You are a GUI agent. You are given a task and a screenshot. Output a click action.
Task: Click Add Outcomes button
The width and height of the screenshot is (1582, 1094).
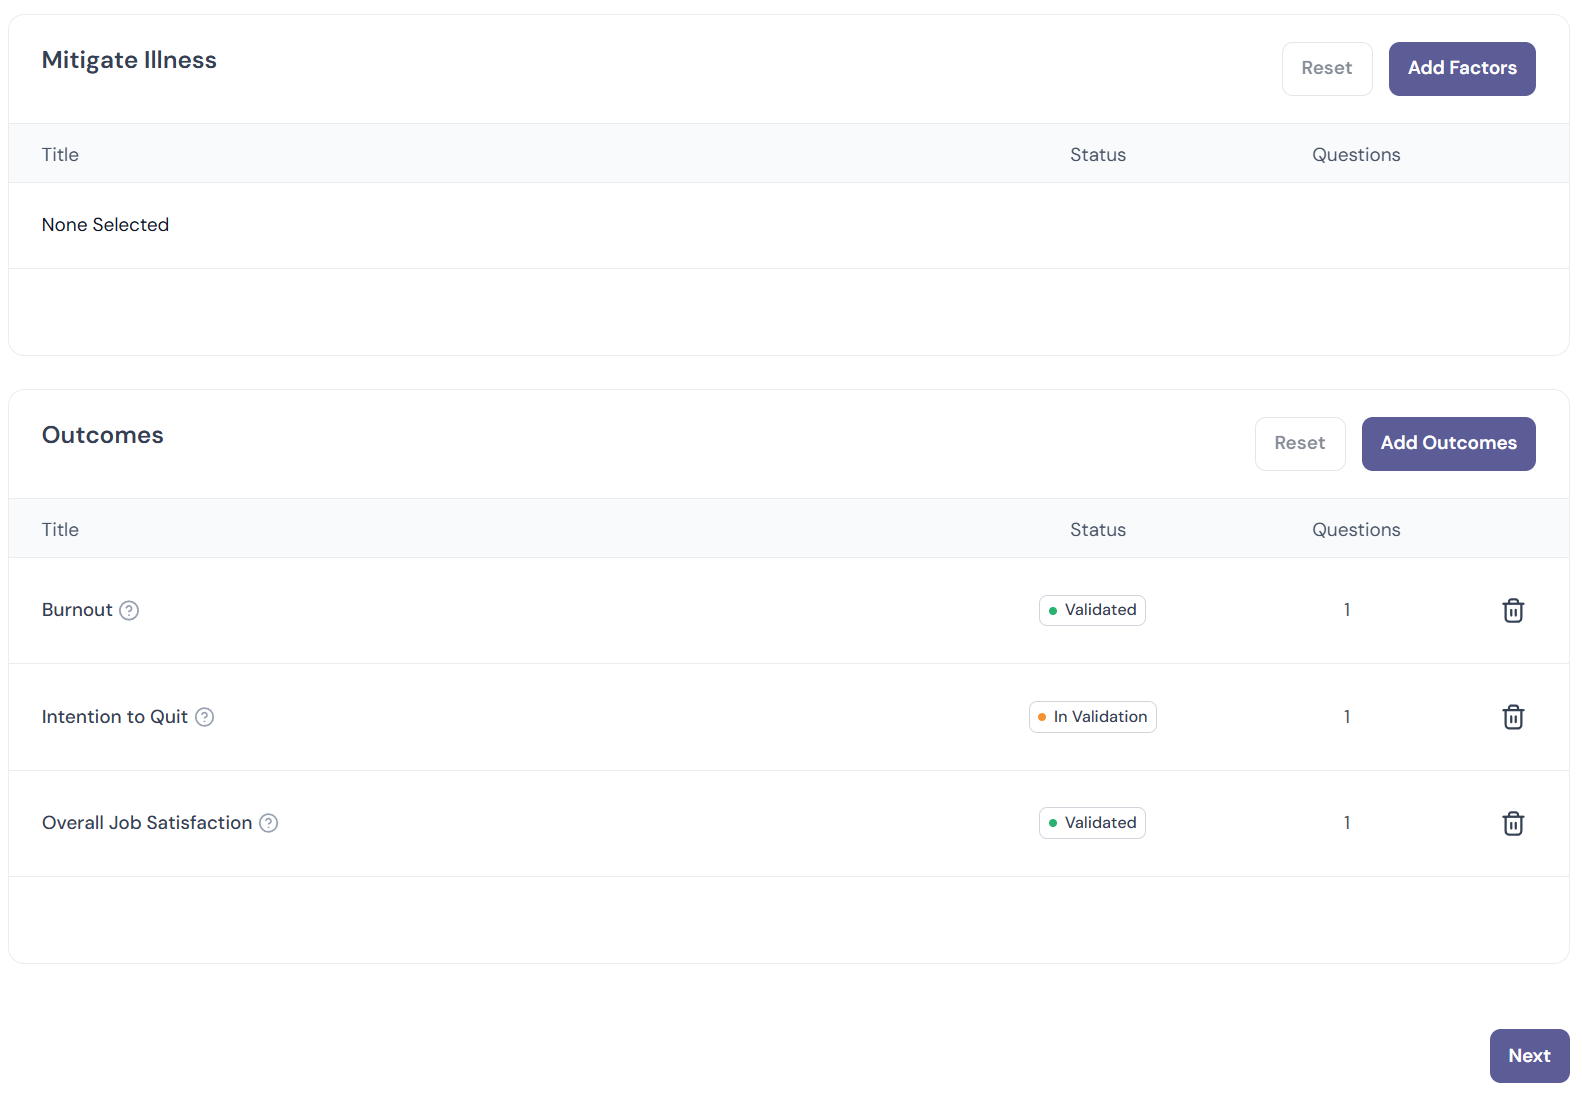click(1449, 444)
